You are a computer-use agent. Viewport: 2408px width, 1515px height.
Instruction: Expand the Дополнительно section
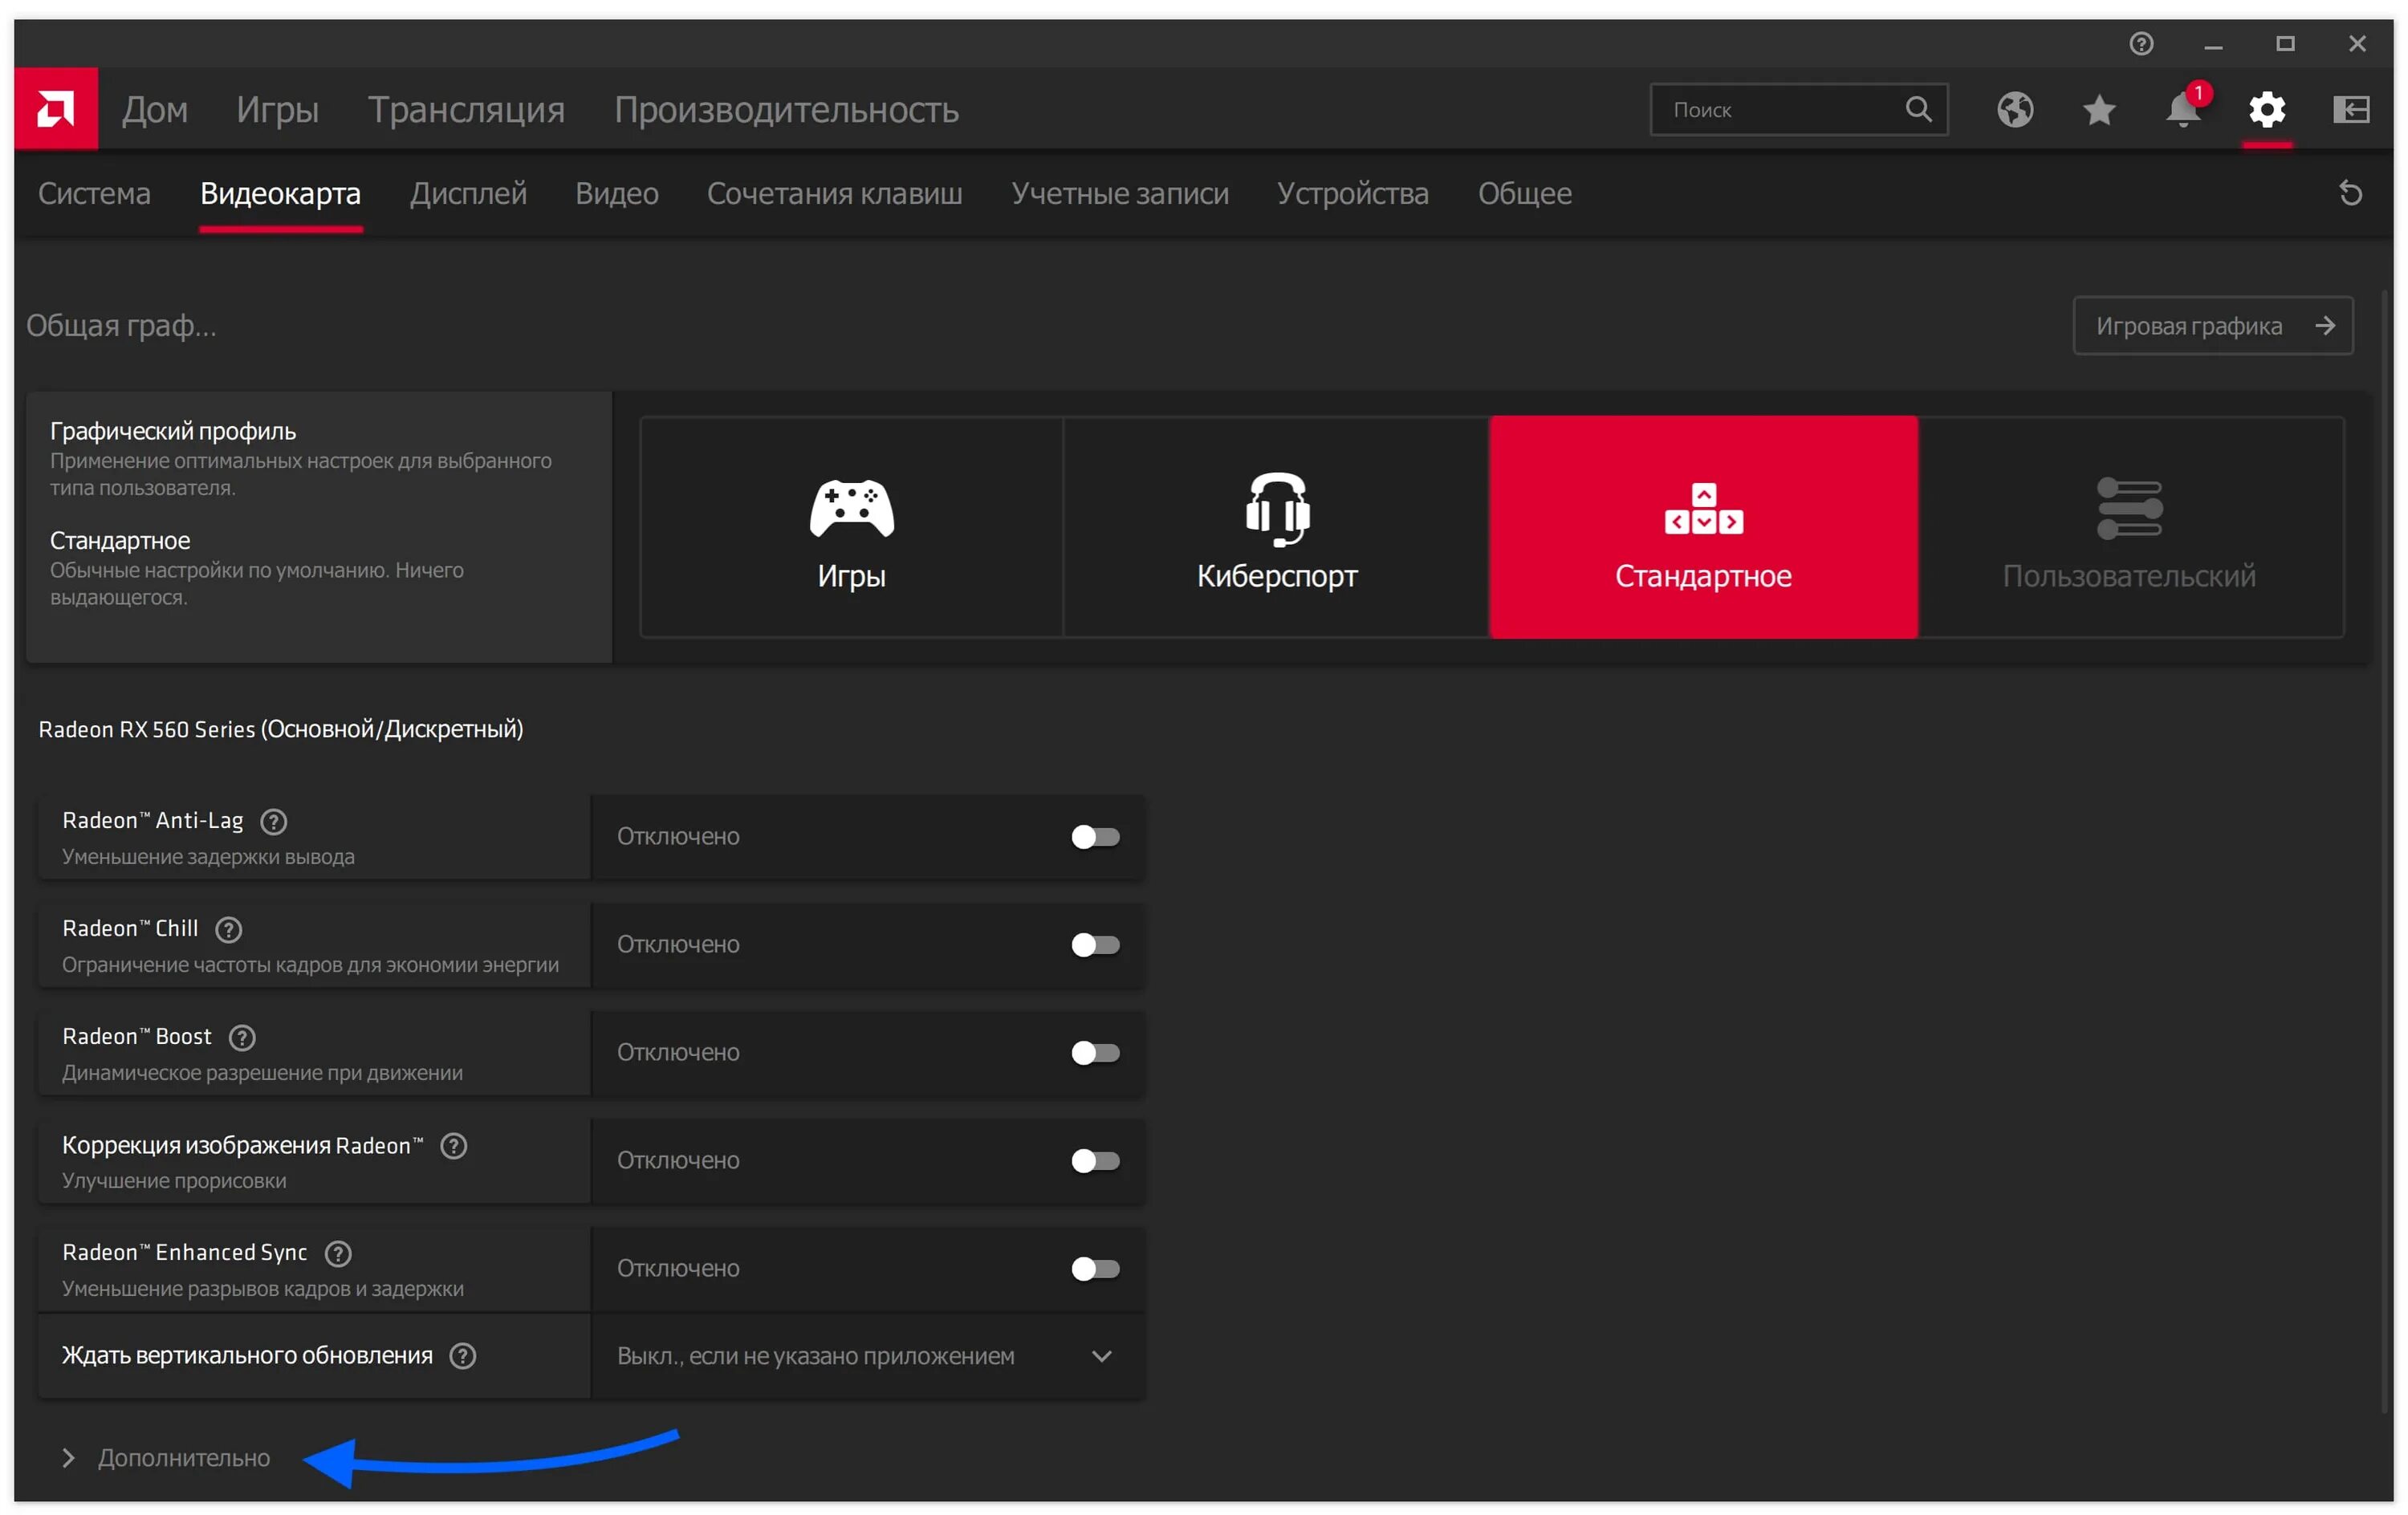(x=183, y=1457)
